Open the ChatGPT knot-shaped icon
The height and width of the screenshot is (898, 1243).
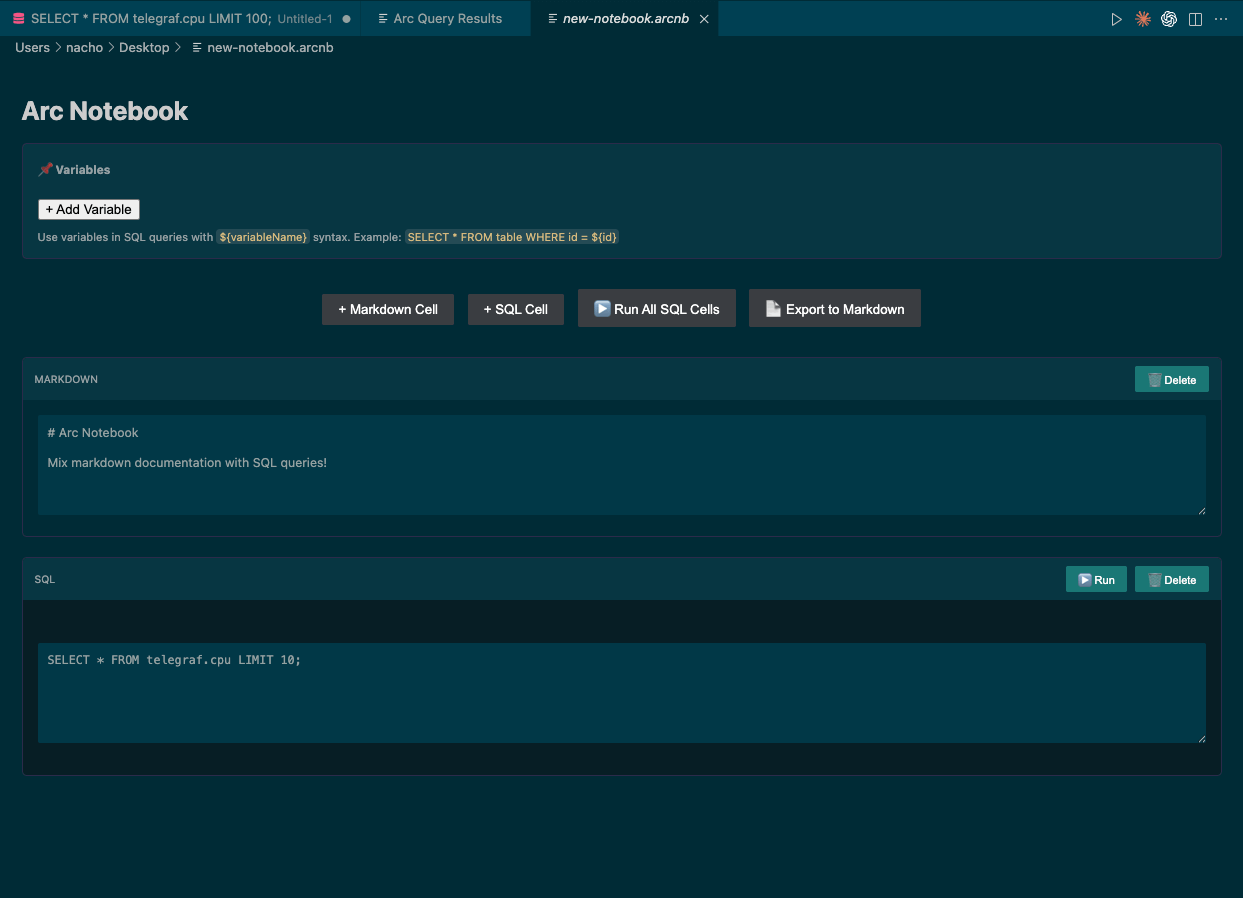pos(1169,19)
